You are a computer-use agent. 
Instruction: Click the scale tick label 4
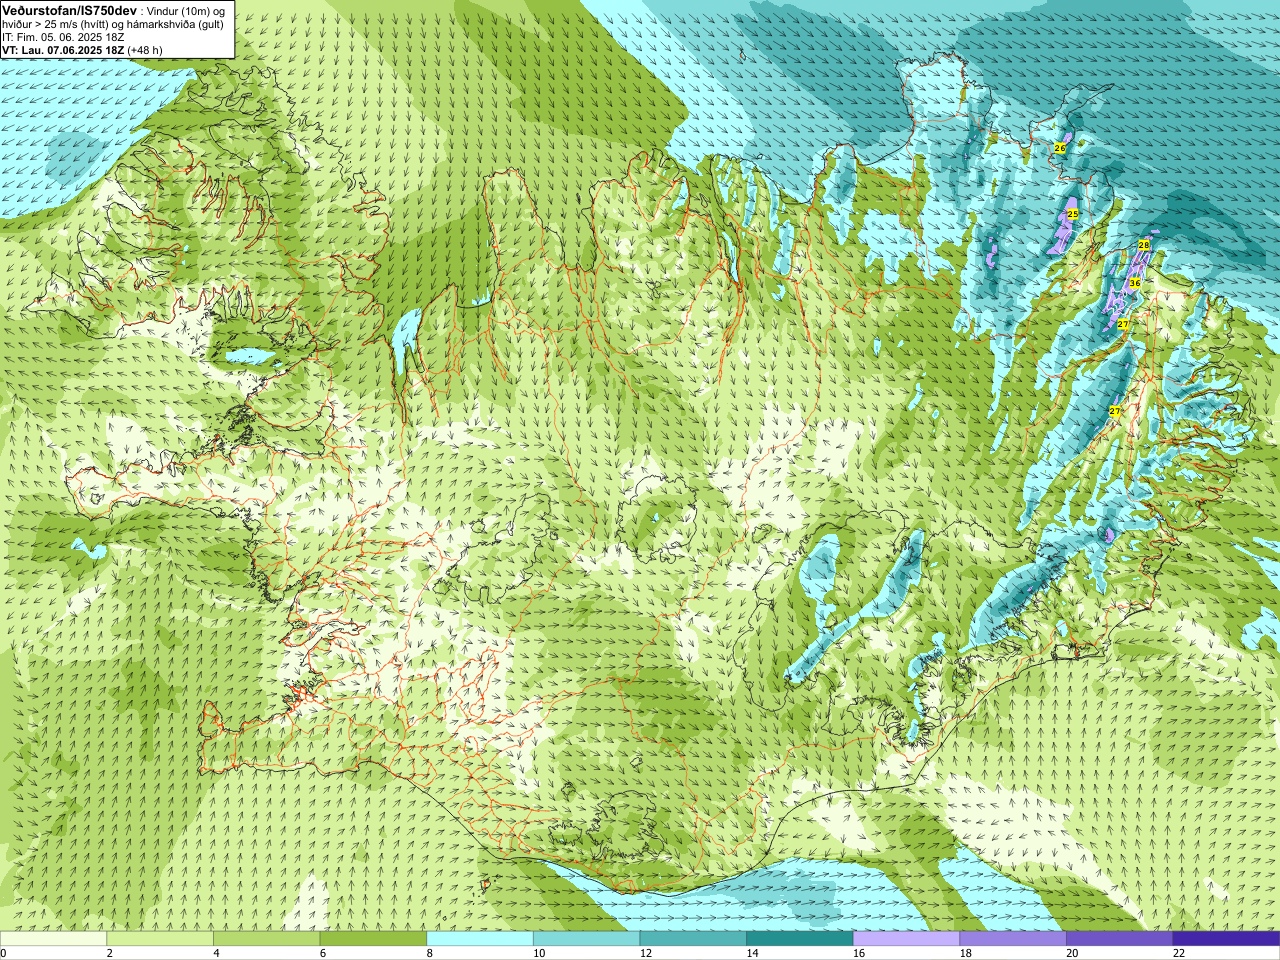click(216, 954)
